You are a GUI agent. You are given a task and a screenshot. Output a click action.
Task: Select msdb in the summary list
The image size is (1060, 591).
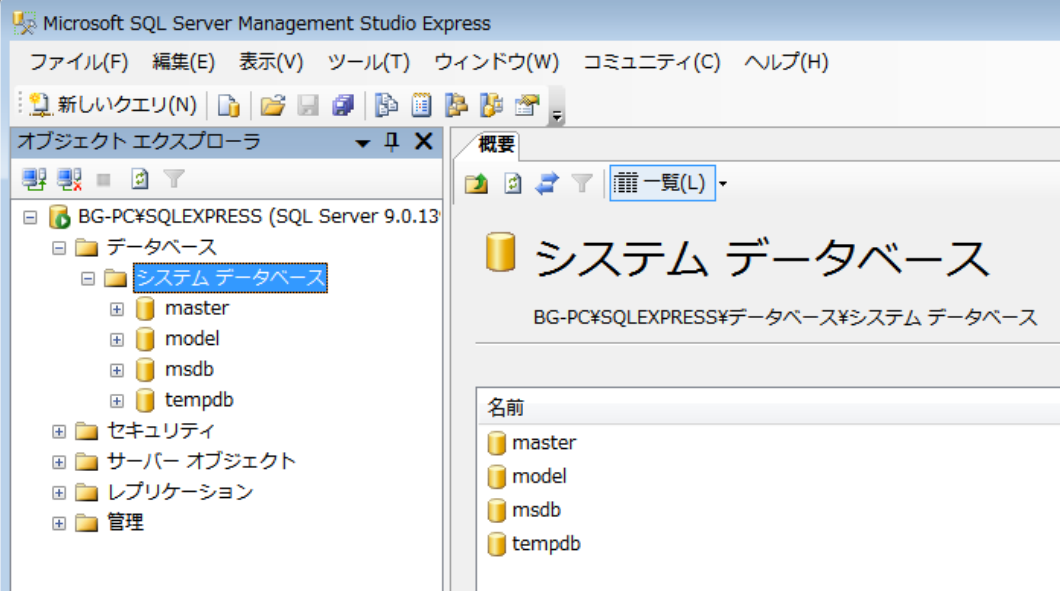click(x=536, y=510)
